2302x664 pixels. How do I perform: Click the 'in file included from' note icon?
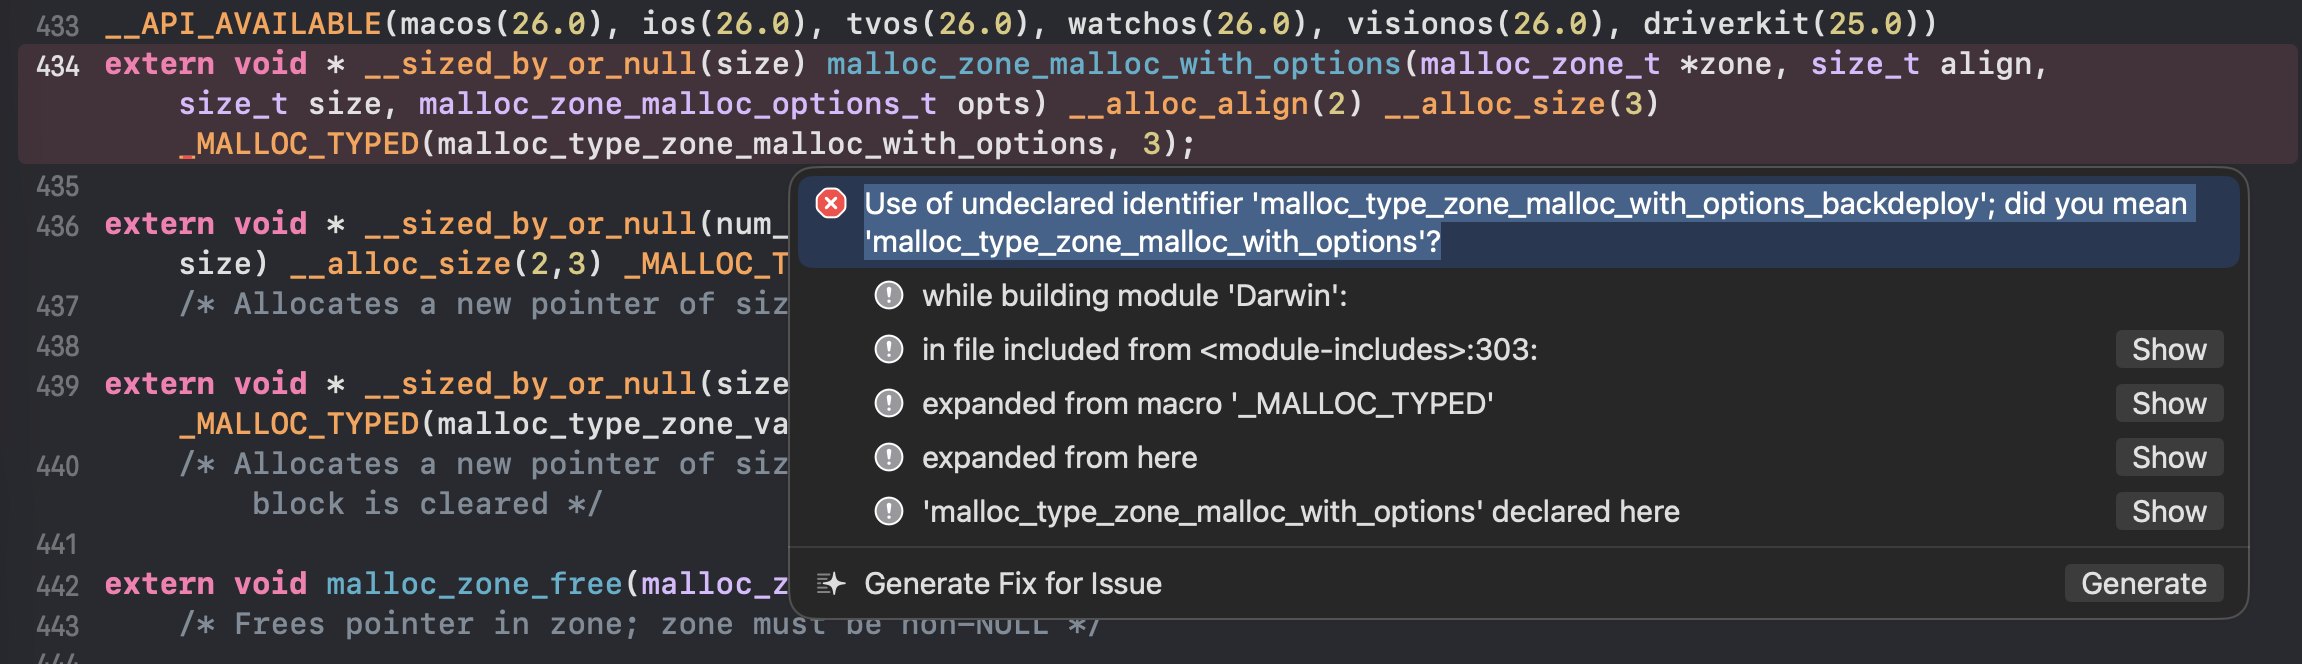coord(888,350)
